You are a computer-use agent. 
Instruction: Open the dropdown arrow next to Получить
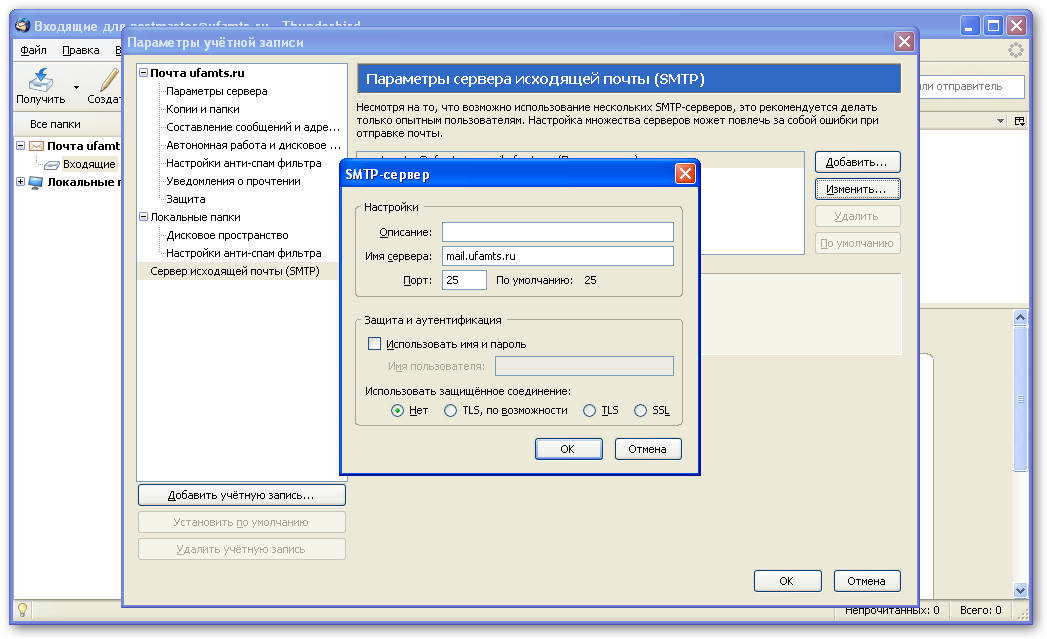(76, 87)
